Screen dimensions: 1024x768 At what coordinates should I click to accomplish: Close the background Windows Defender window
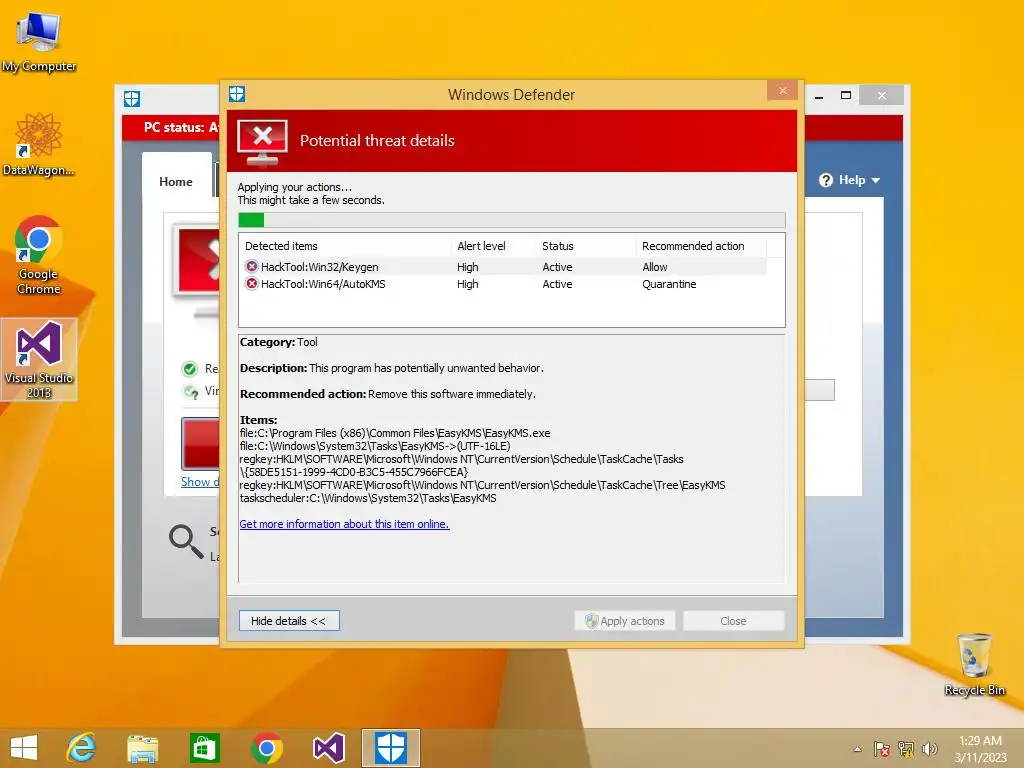pyautogui.click(x=882, y=95)
